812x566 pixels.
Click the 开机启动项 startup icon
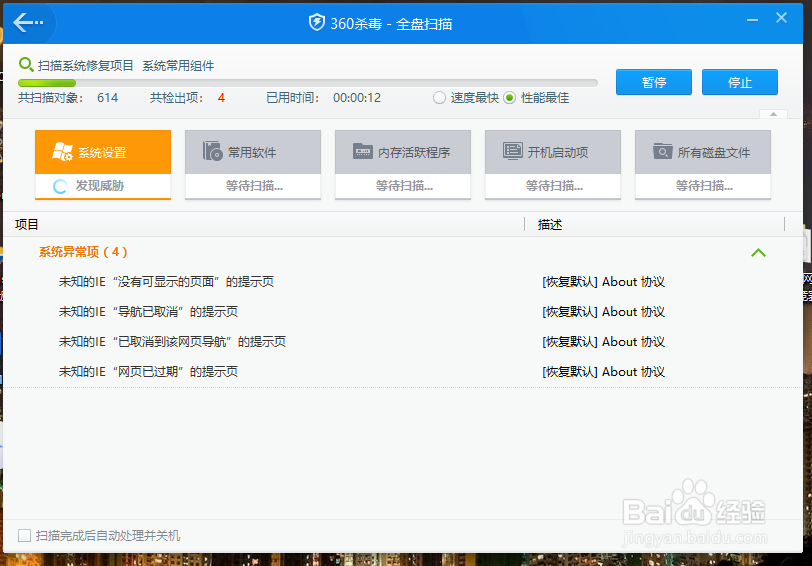[x=513, y=151]
